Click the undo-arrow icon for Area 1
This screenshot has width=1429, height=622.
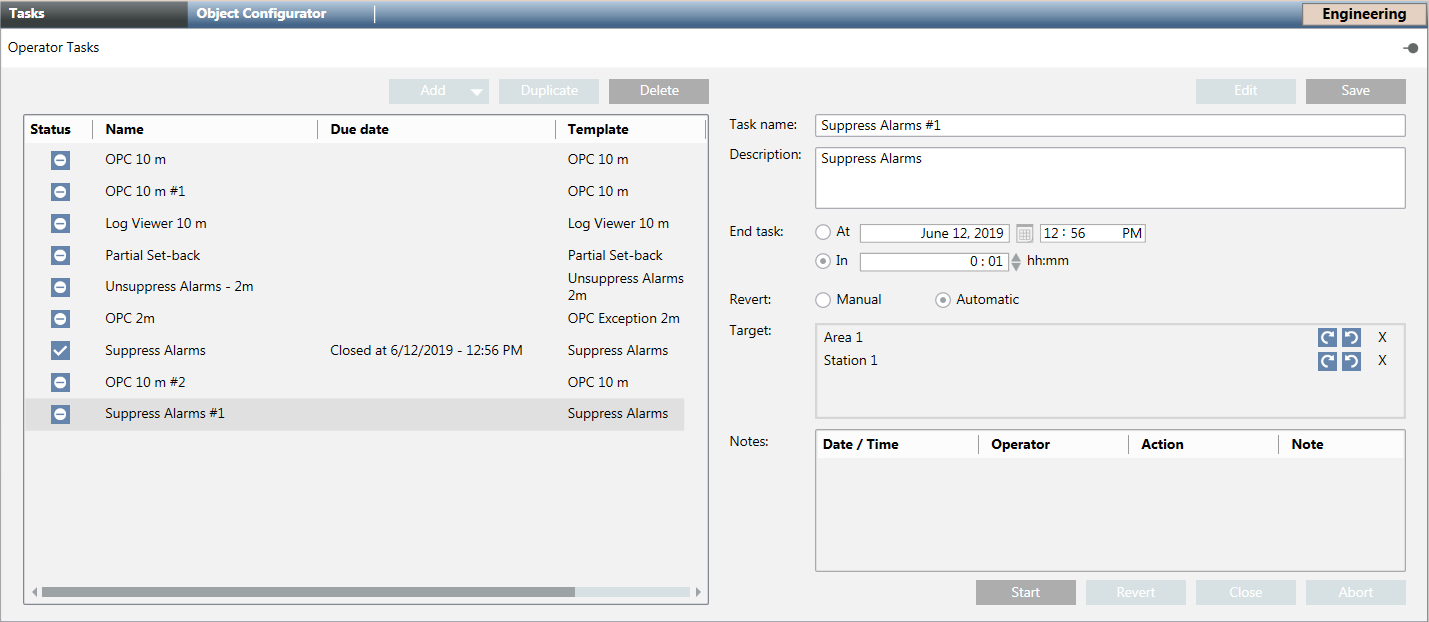click(x=1351, y=338)
